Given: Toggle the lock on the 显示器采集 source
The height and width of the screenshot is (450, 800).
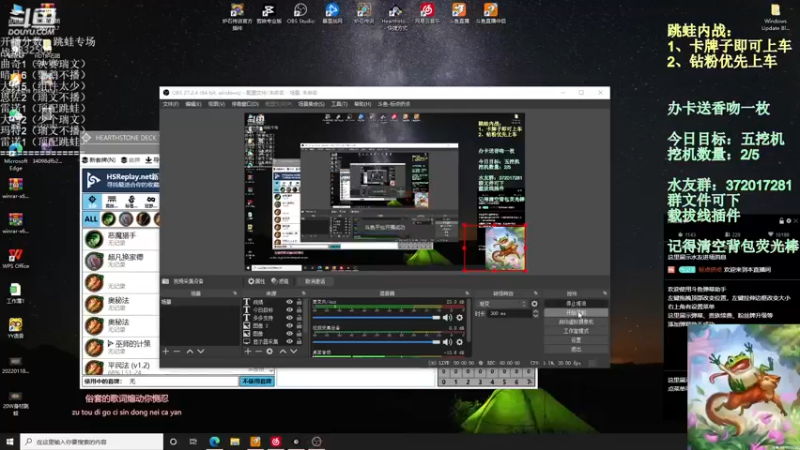Looking at the screenshot, I should [x=299, y=341].
